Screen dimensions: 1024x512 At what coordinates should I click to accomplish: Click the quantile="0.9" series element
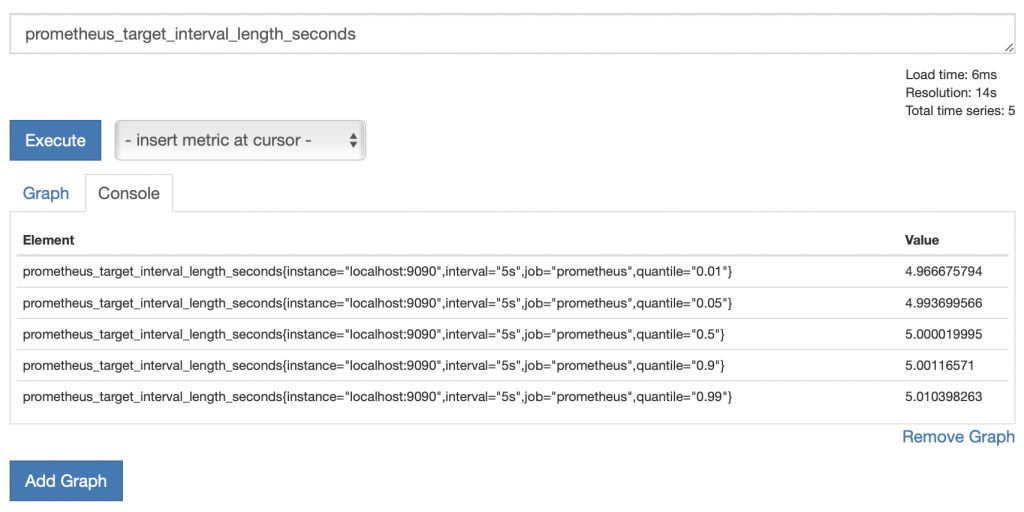(373, 365)
